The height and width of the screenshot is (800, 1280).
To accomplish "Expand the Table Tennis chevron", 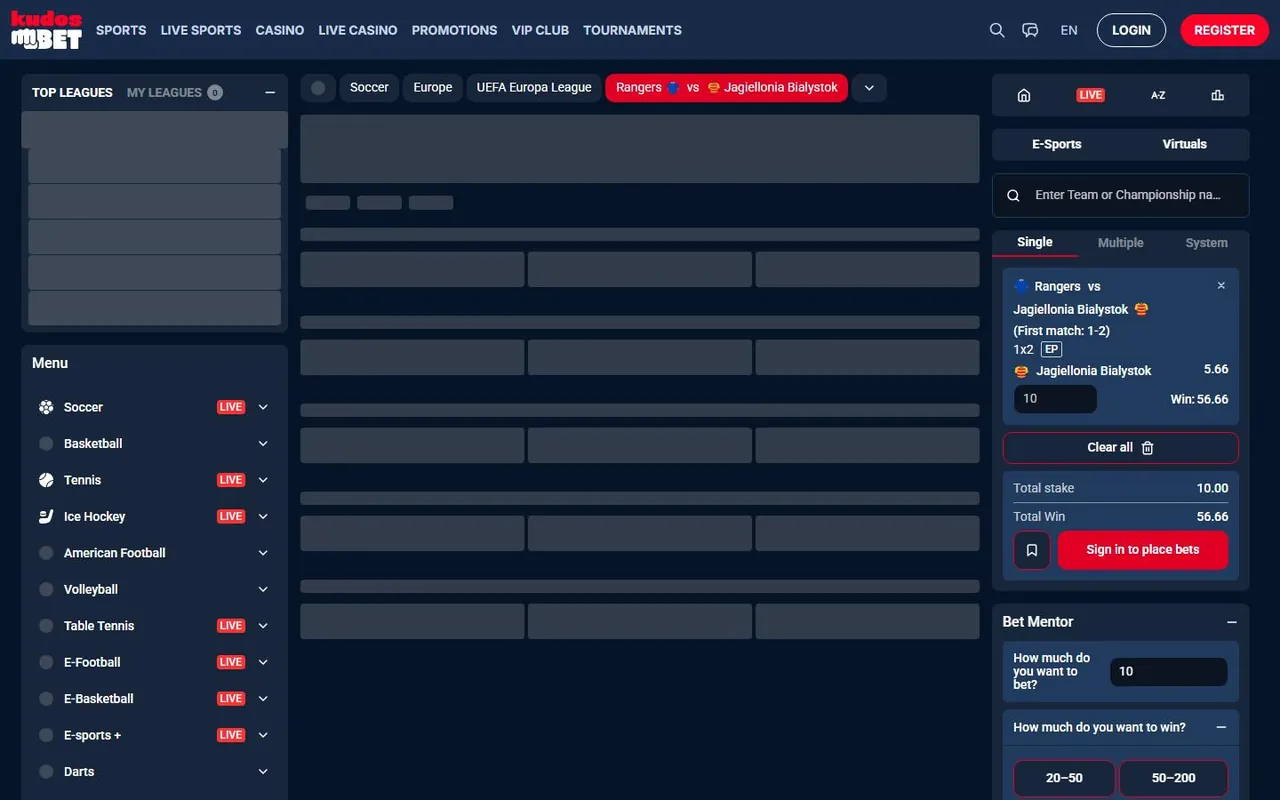I will 263,626.
